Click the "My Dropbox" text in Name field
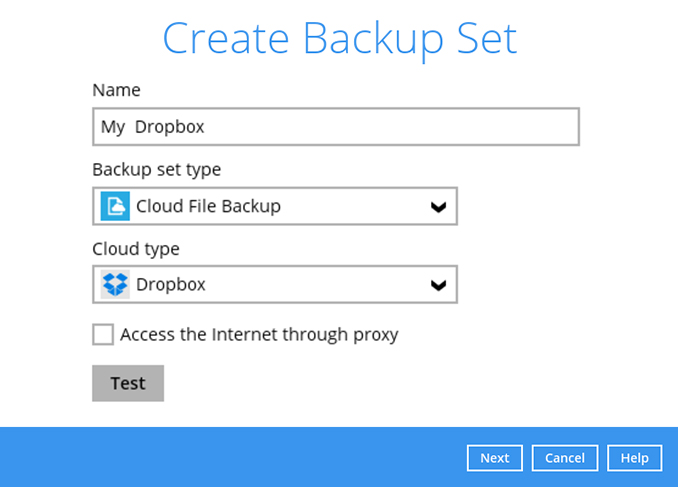The height and width of the screenshot is (487, 678). [x=153, y=127]
